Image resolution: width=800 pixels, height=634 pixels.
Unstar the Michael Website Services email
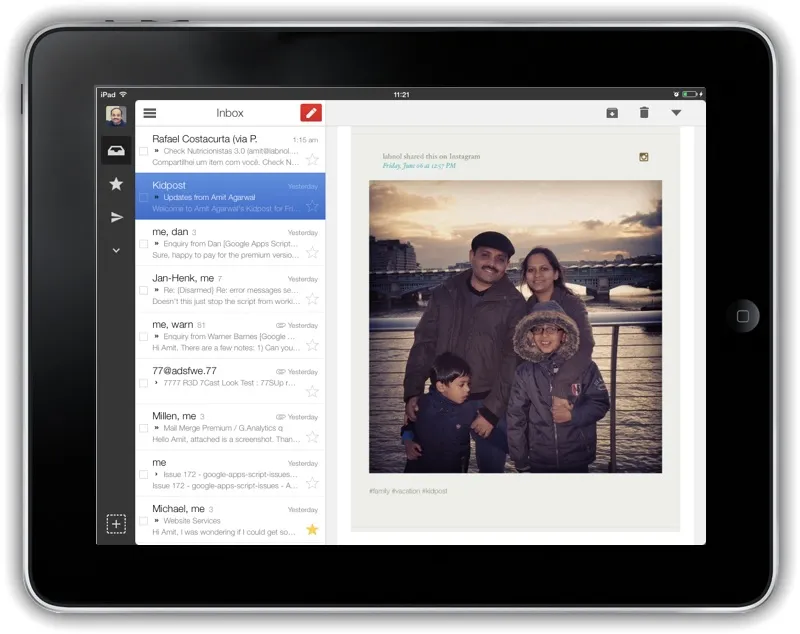pos(312,529)
